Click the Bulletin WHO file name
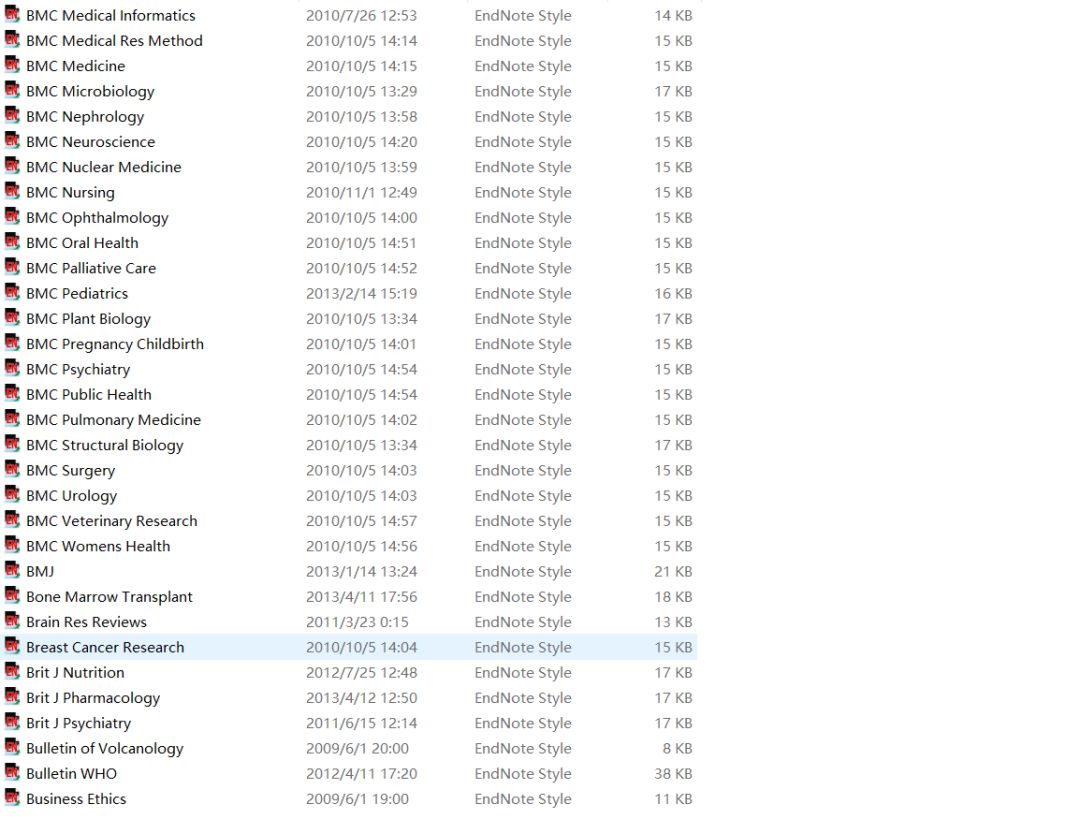This screenshot has width=1080, height=819. [x=72, y=774]
